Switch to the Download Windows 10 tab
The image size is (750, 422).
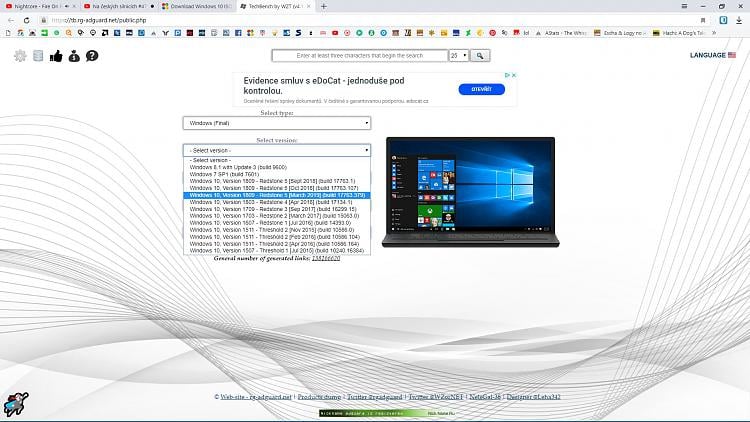click(196, 6)
